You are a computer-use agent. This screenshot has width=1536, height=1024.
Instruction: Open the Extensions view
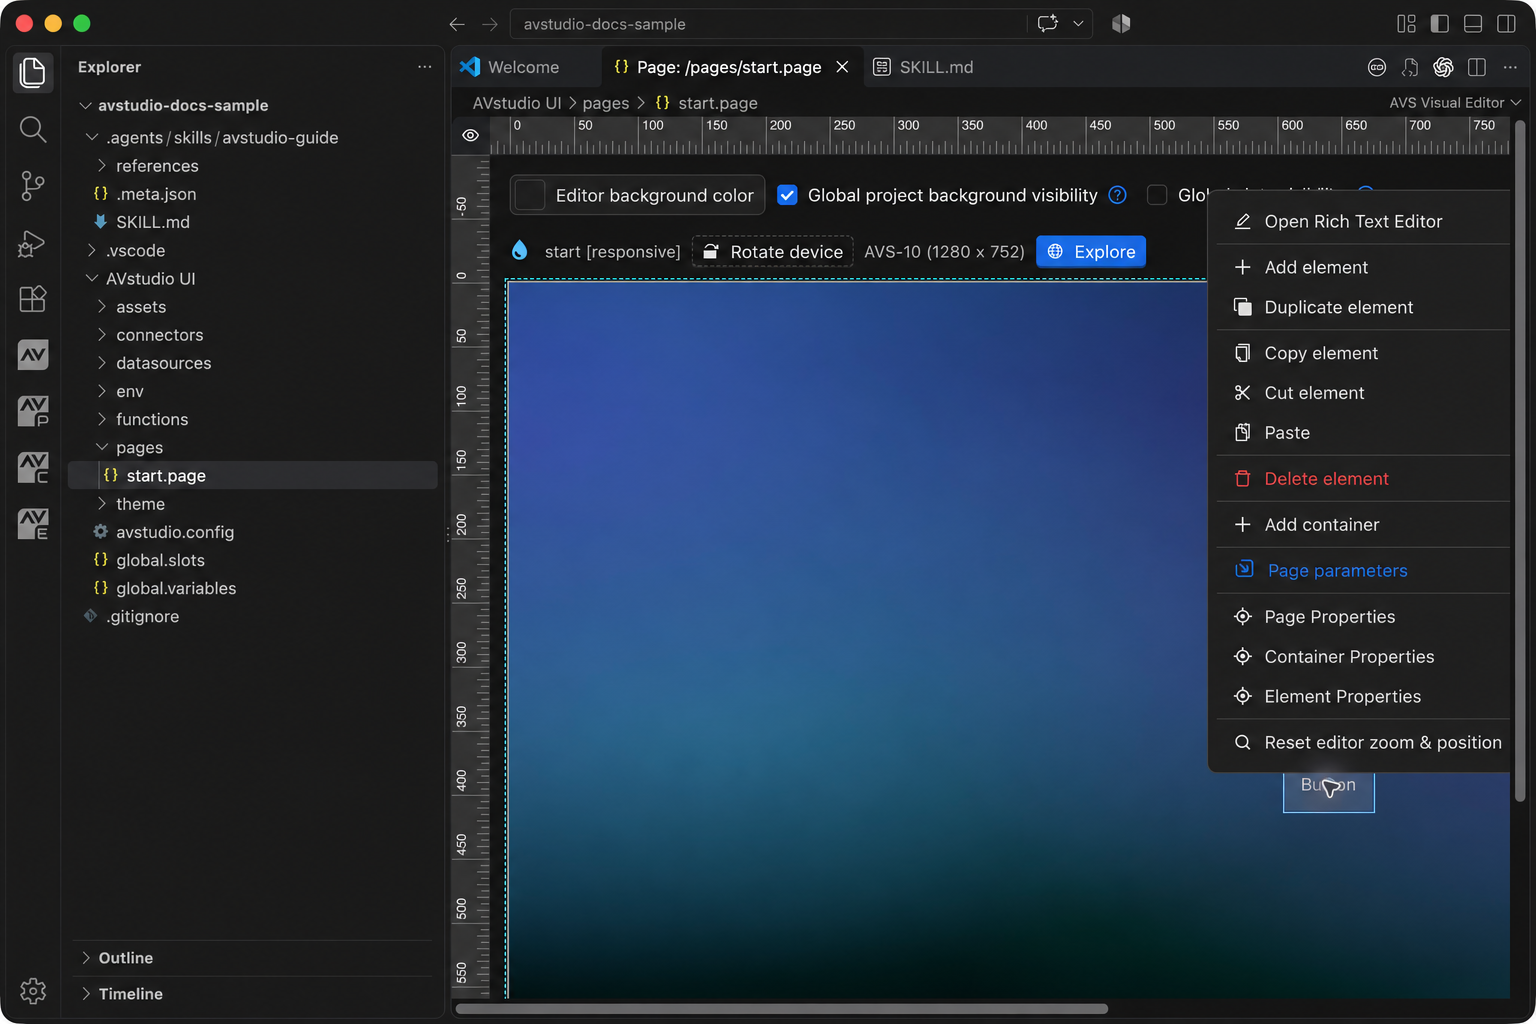click(x=33, y=298)
